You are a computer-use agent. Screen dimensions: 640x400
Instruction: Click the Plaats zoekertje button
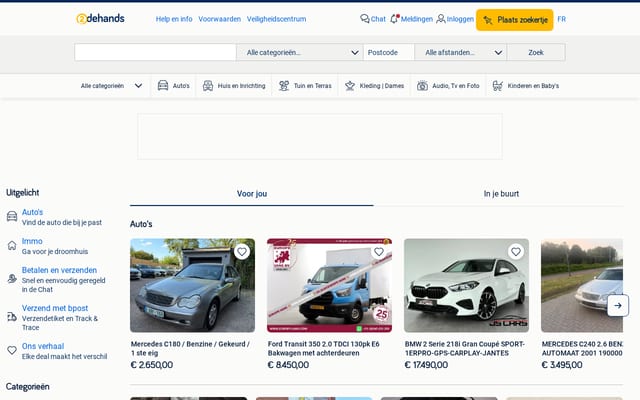point(515,20)
